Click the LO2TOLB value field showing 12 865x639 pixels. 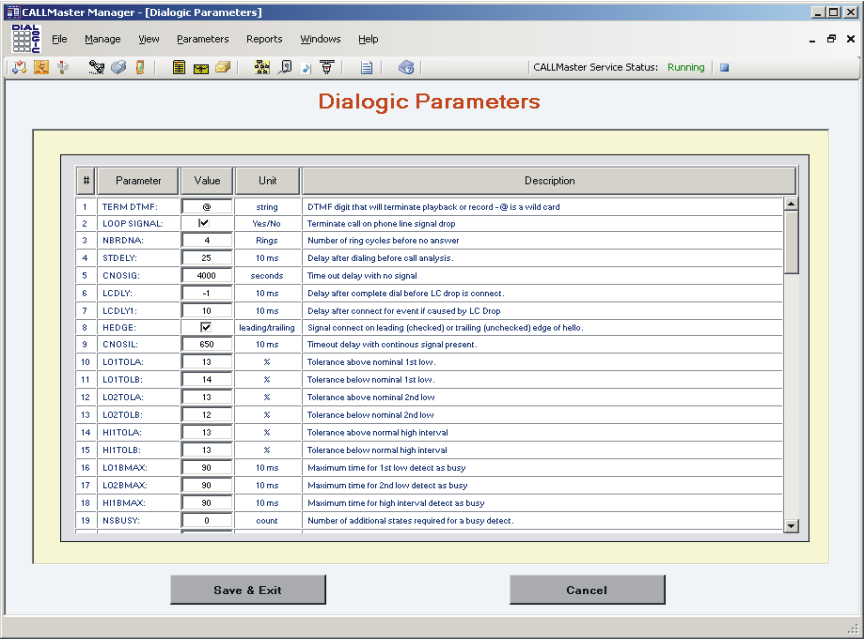pyautogui.click(x=207, y=415)
